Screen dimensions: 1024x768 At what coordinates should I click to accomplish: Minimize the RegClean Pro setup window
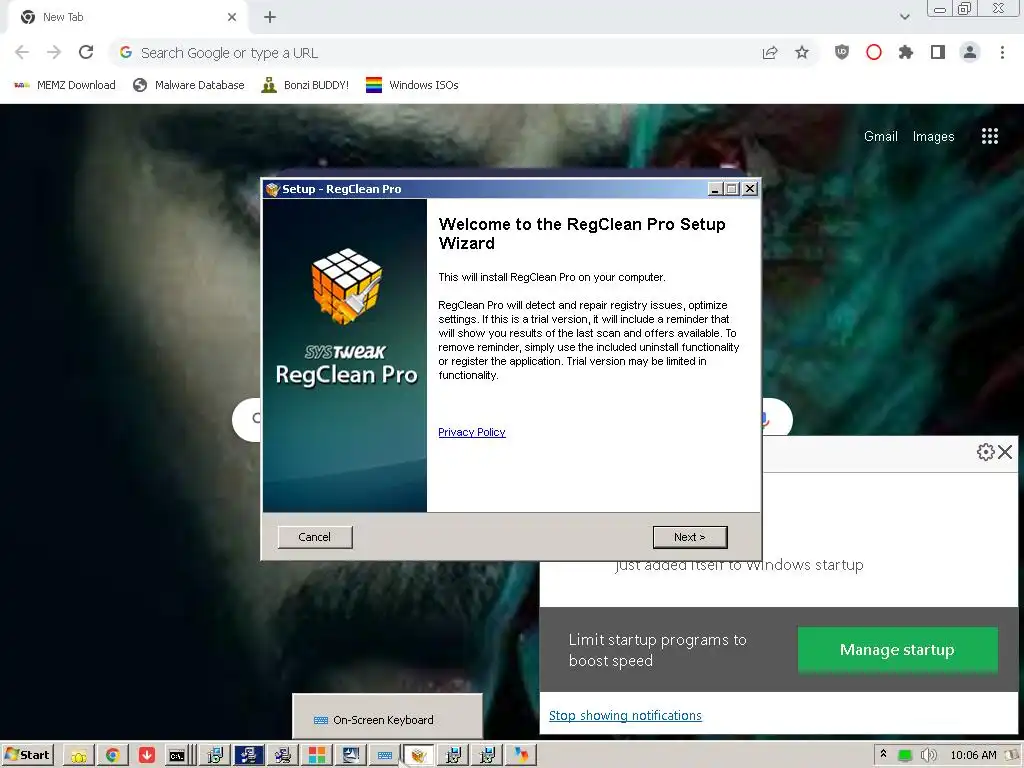click(715, 189)
